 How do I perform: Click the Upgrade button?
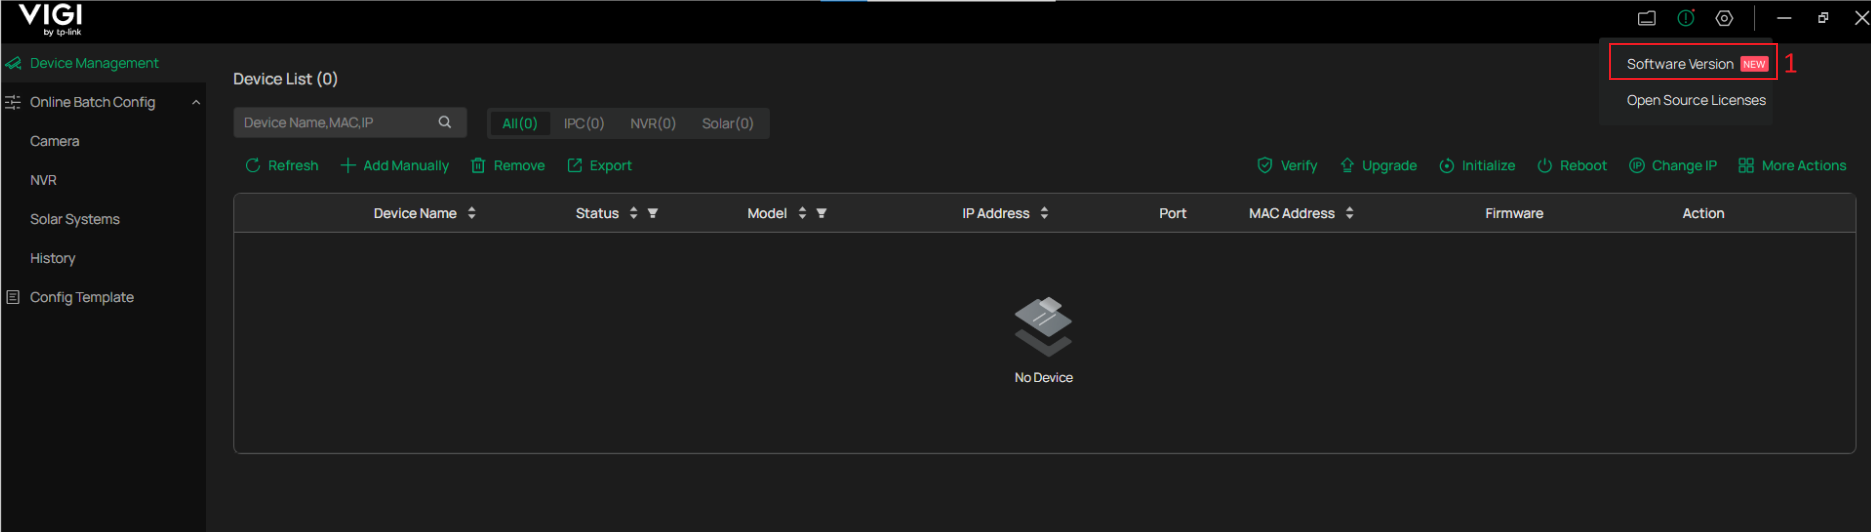(x=1378, y=165)
